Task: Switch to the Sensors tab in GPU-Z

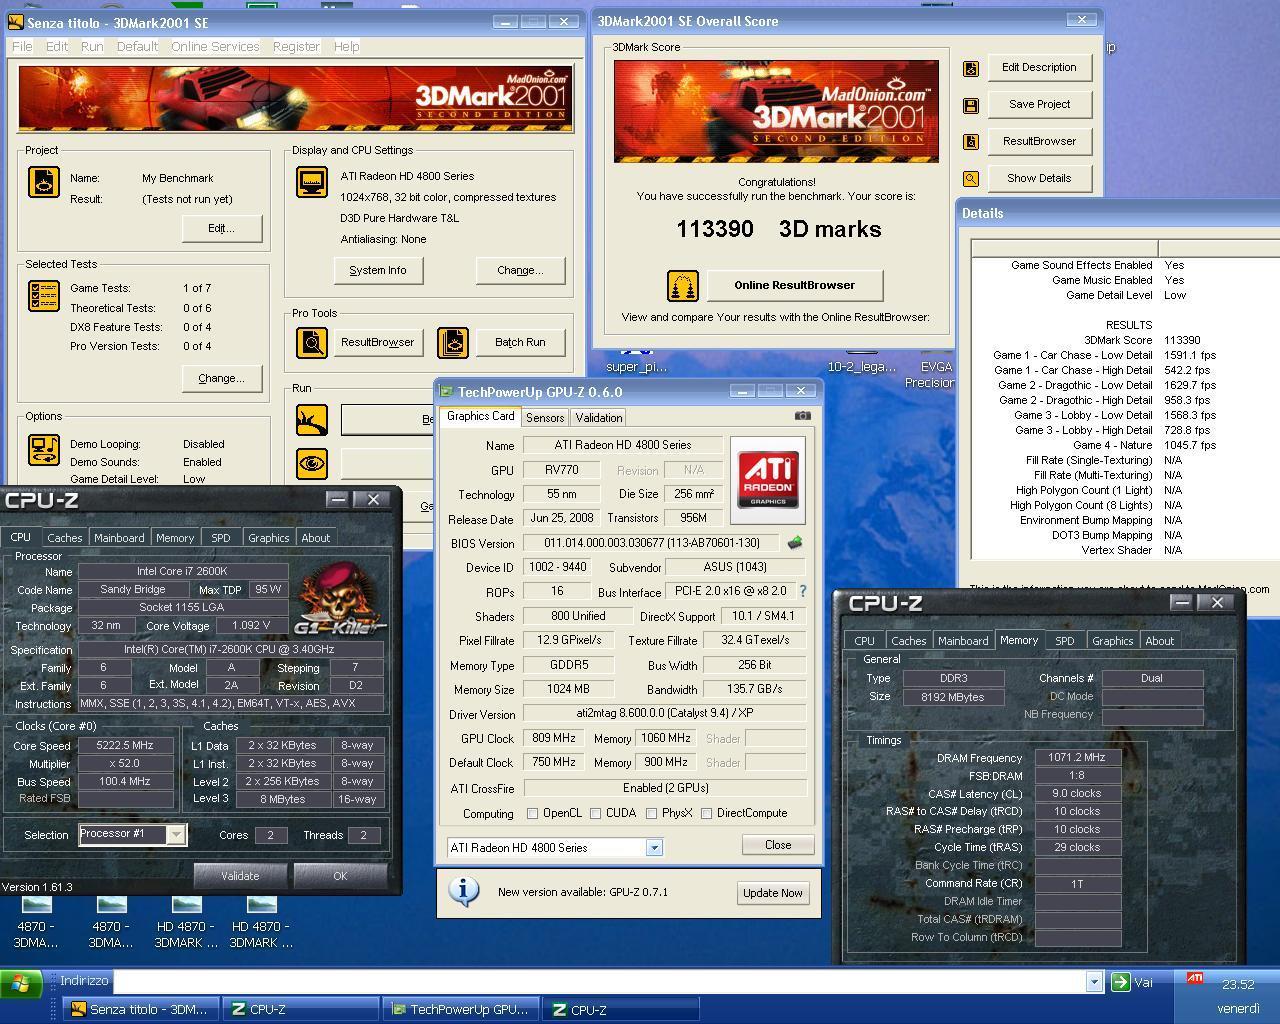Action: coord(545,418)
